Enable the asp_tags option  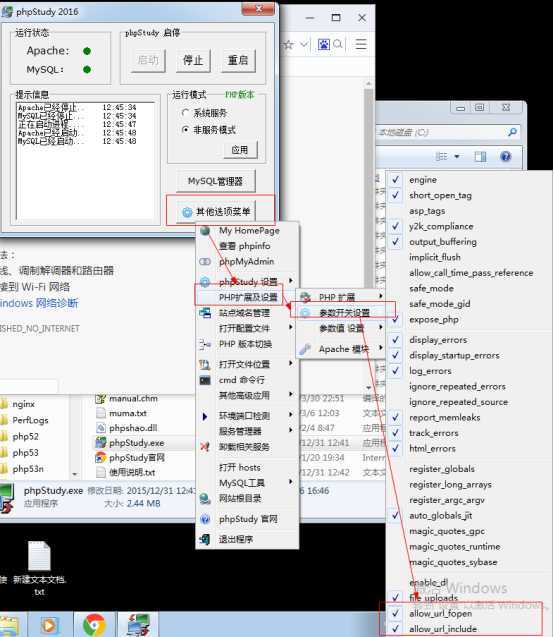pyautogui.click(x=427, y=211)
